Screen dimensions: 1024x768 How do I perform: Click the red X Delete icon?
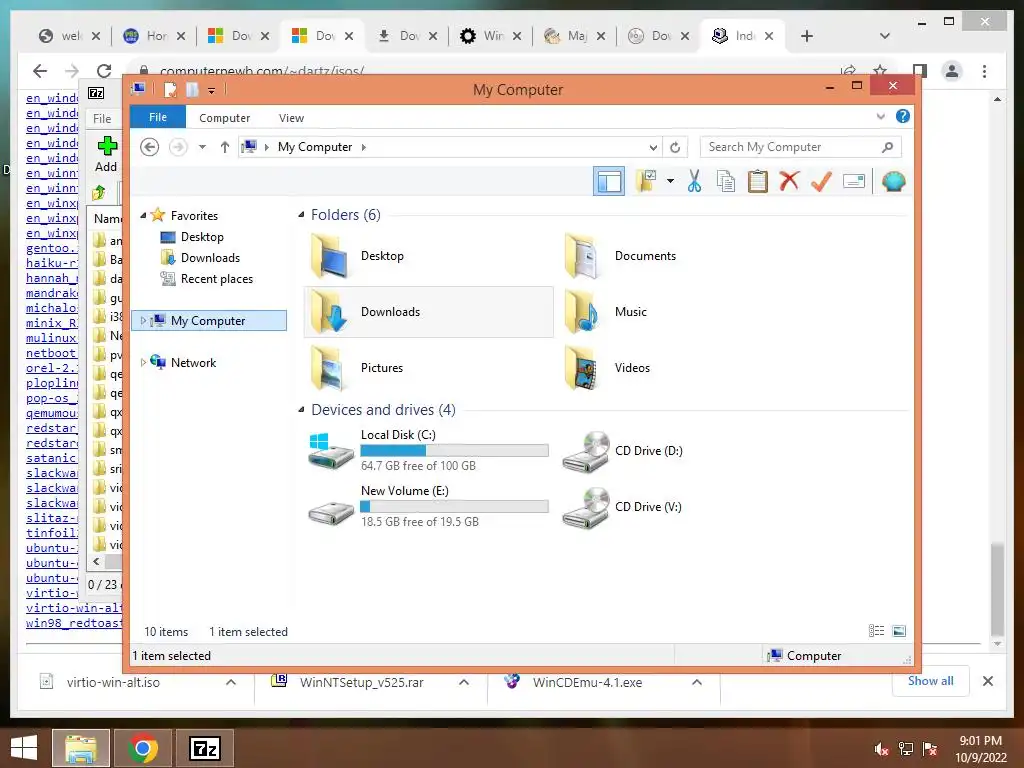coord(789,181)
